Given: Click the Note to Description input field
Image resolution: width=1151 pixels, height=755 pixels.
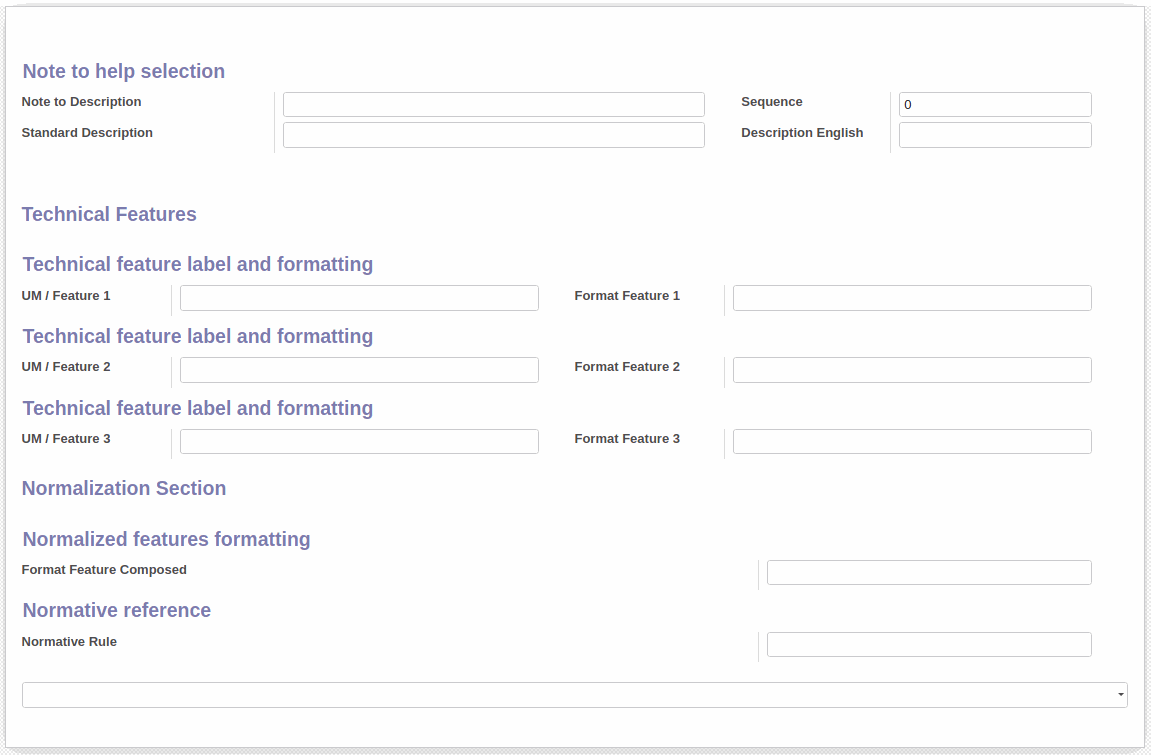Looking at the screenshot, I should (493, 105).
